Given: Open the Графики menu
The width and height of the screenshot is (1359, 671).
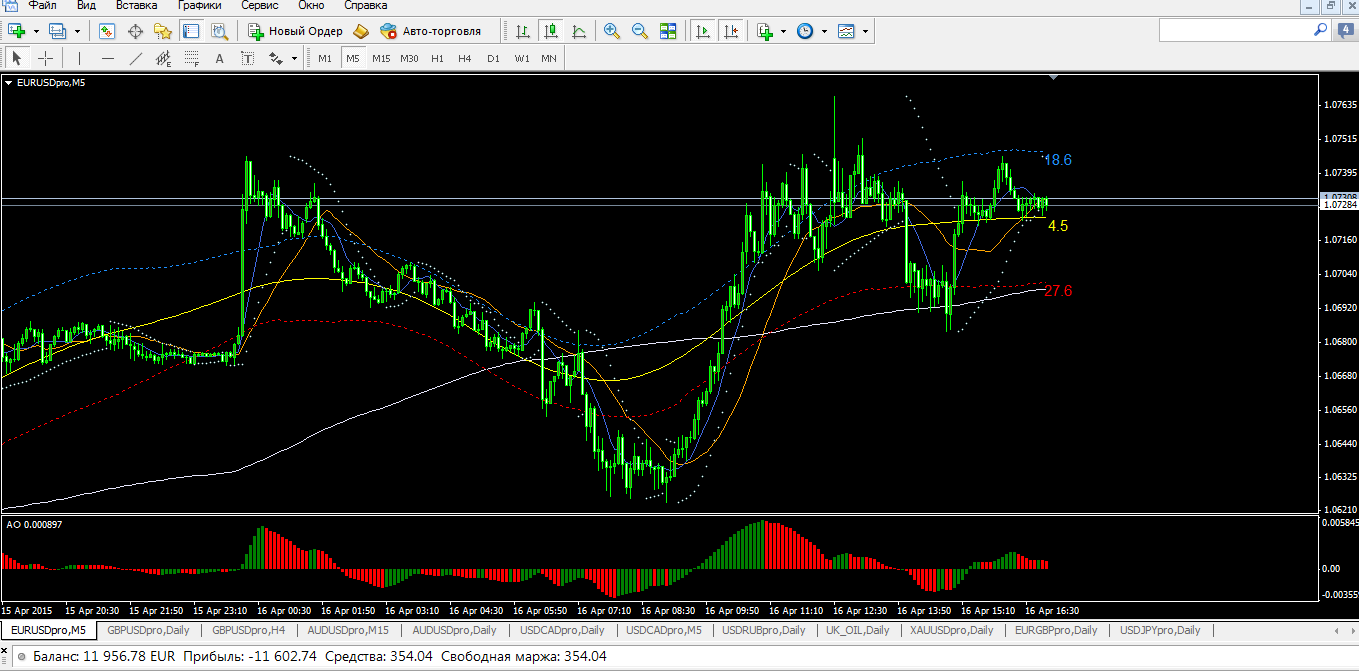Looking at the screenshot, I should click(200, 6).
